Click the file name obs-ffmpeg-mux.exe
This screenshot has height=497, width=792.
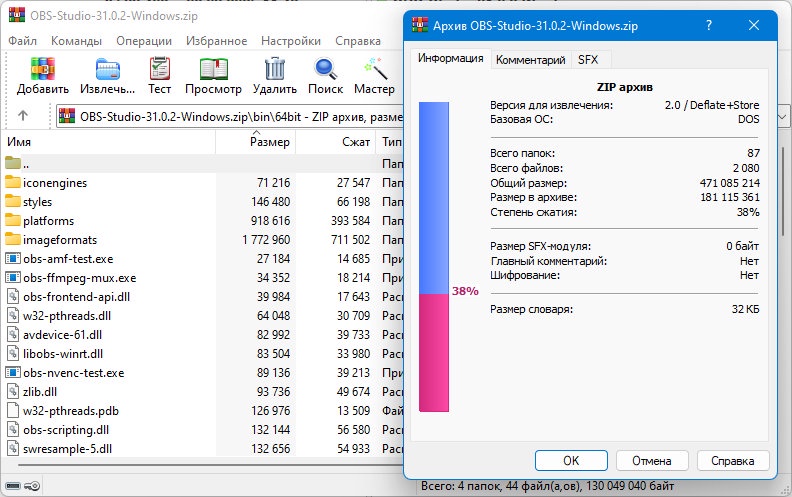(80, 278)
